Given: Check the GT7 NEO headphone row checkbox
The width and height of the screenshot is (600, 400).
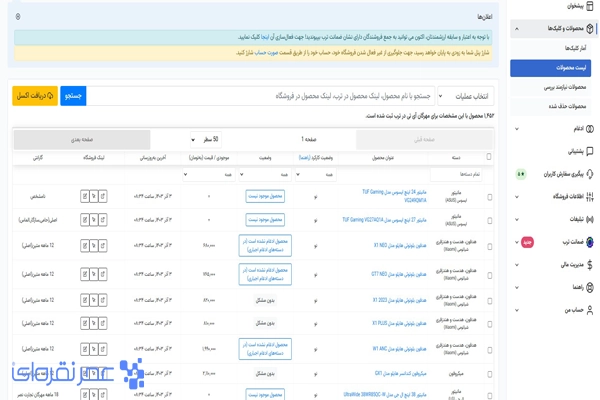Looking at the screenshot, I should coord(489,275).
